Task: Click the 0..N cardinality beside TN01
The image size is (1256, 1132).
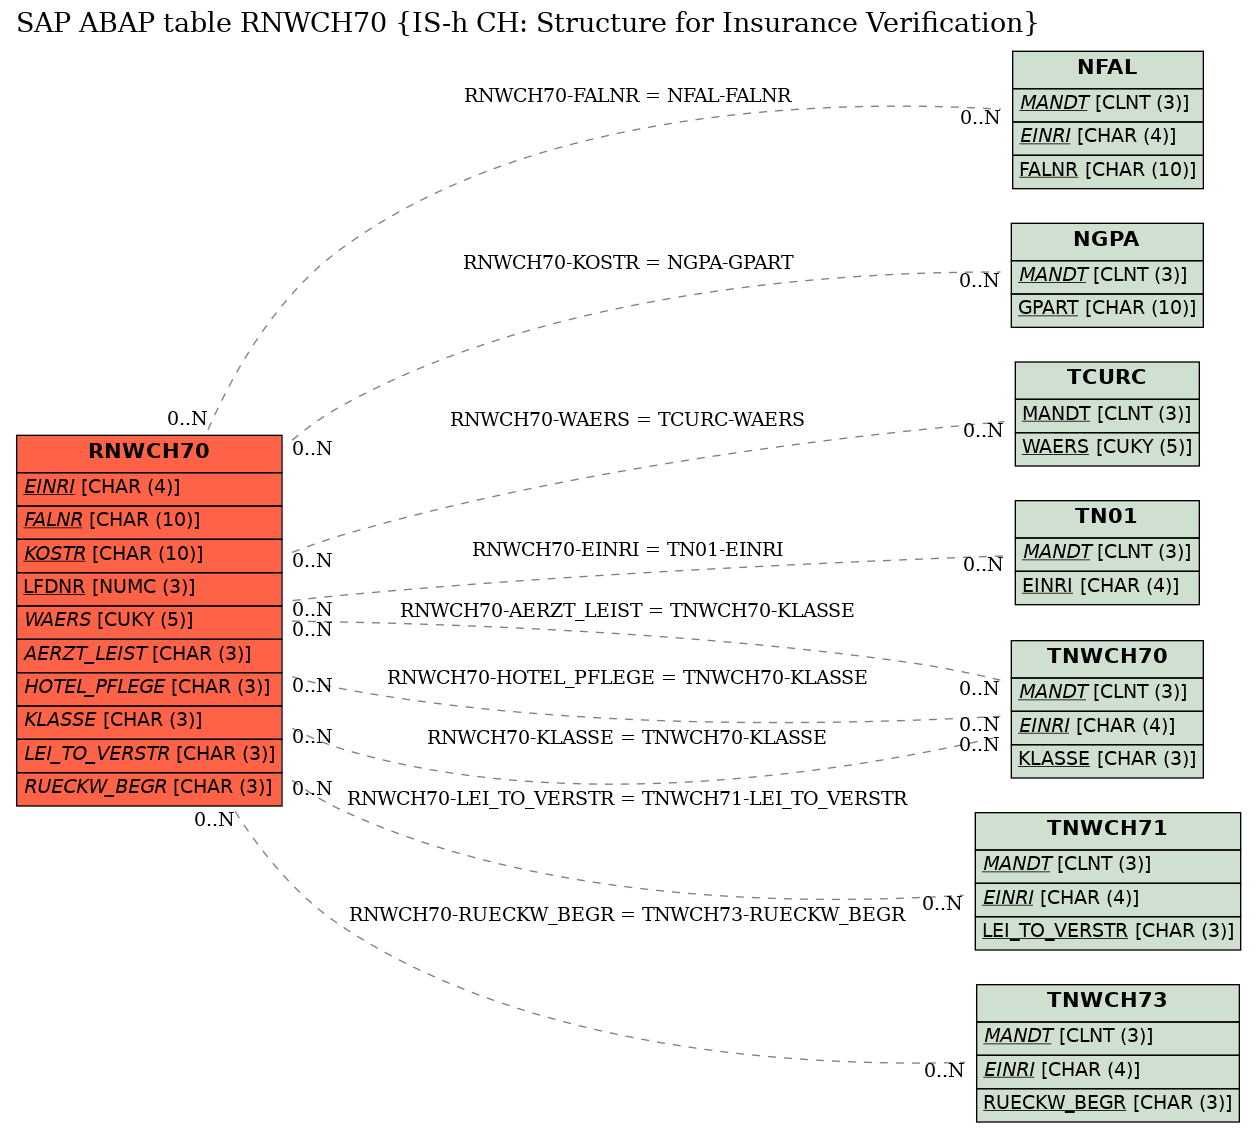Action: point(983,565)
